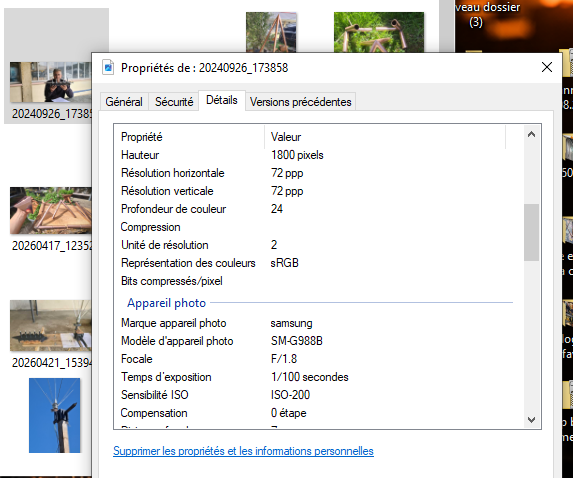Click the 20260421_1539 file name label
The width and height of the screenshot is (573, 478).
pos(52,363)
